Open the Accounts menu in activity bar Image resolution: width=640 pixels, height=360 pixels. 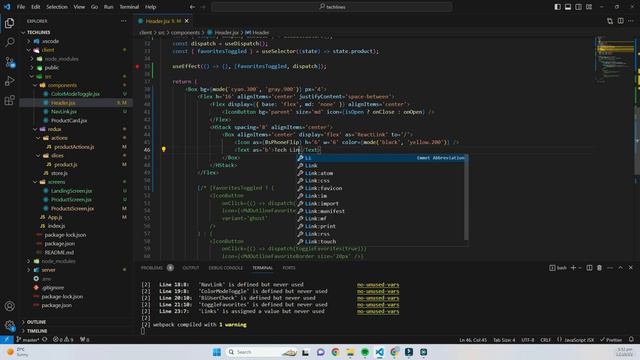[9, 306]
